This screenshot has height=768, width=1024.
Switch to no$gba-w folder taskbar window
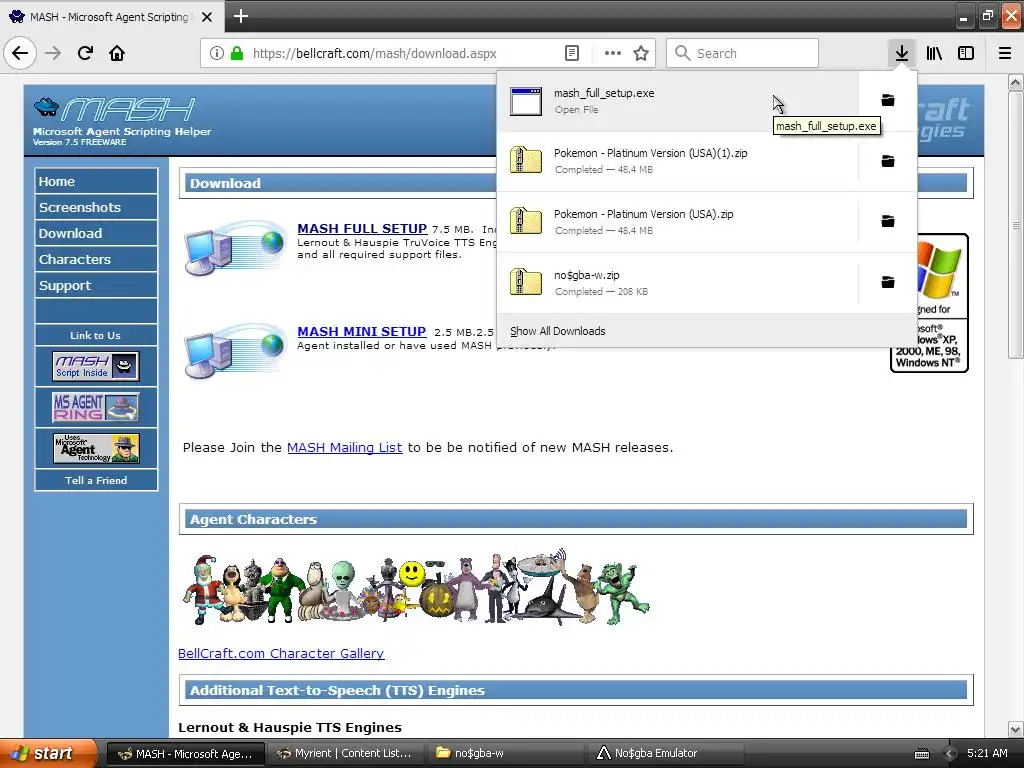coord(505,753)
